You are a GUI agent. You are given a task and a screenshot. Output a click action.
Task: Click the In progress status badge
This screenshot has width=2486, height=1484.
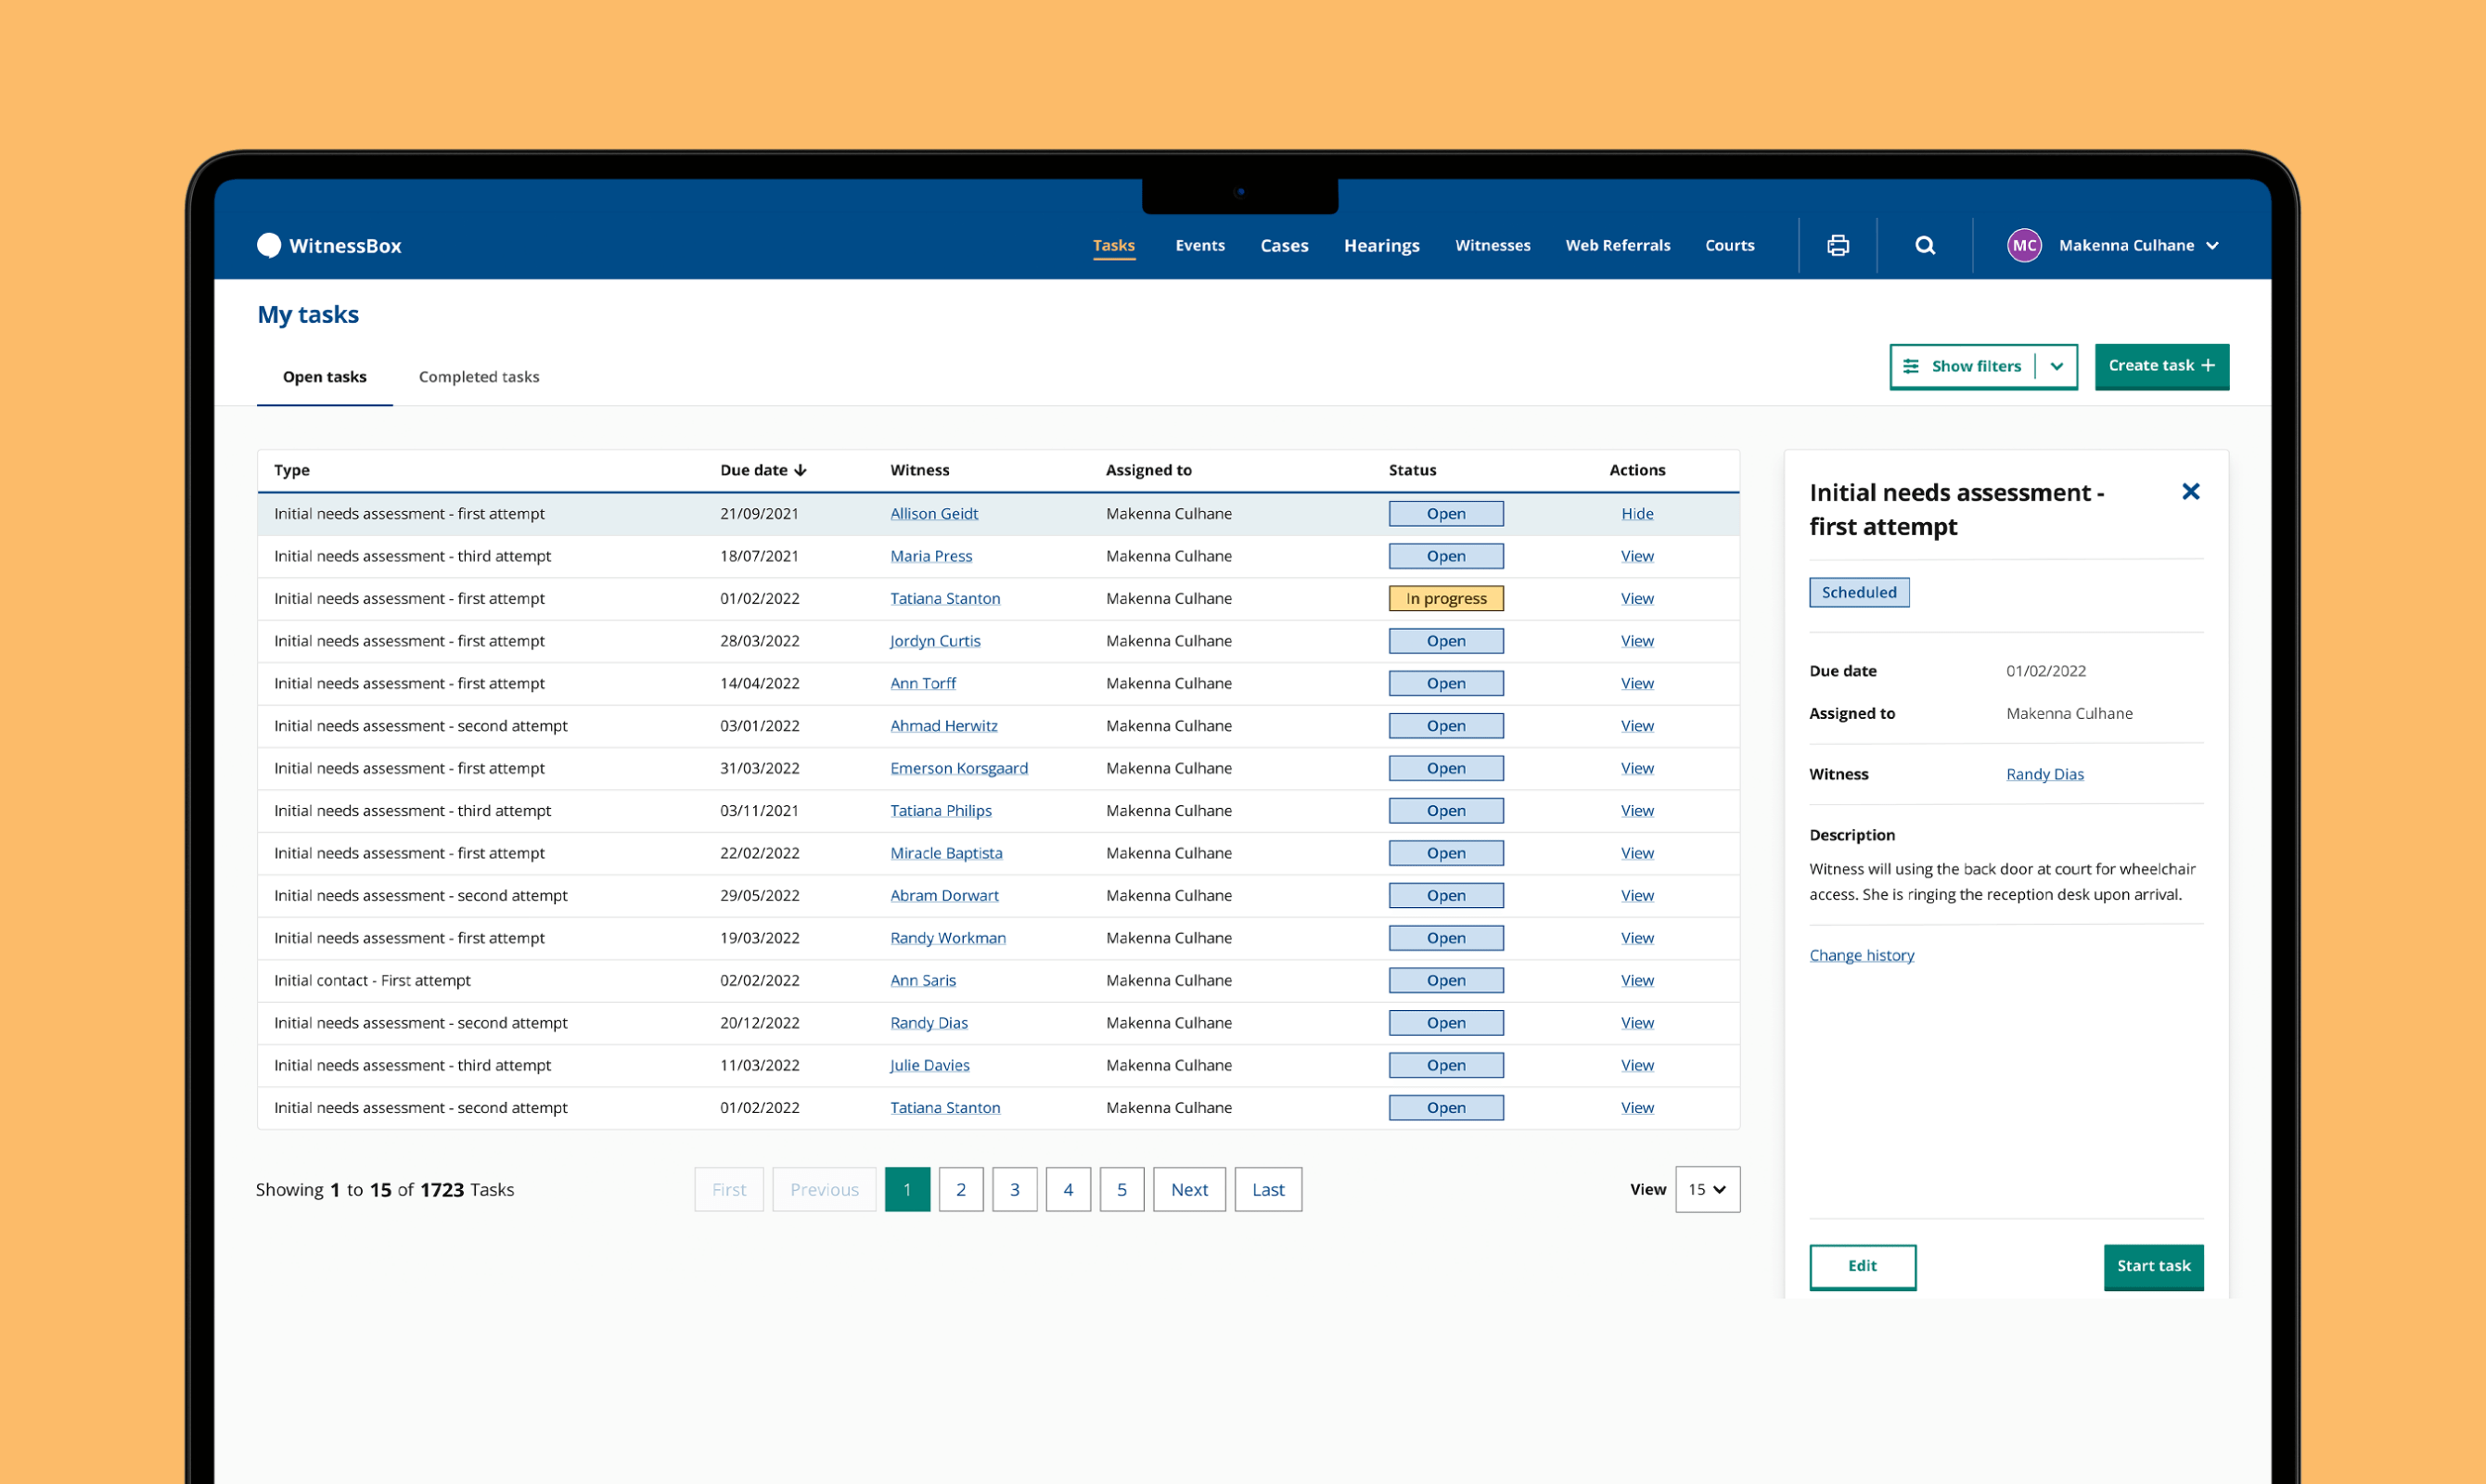point(1446,599)
